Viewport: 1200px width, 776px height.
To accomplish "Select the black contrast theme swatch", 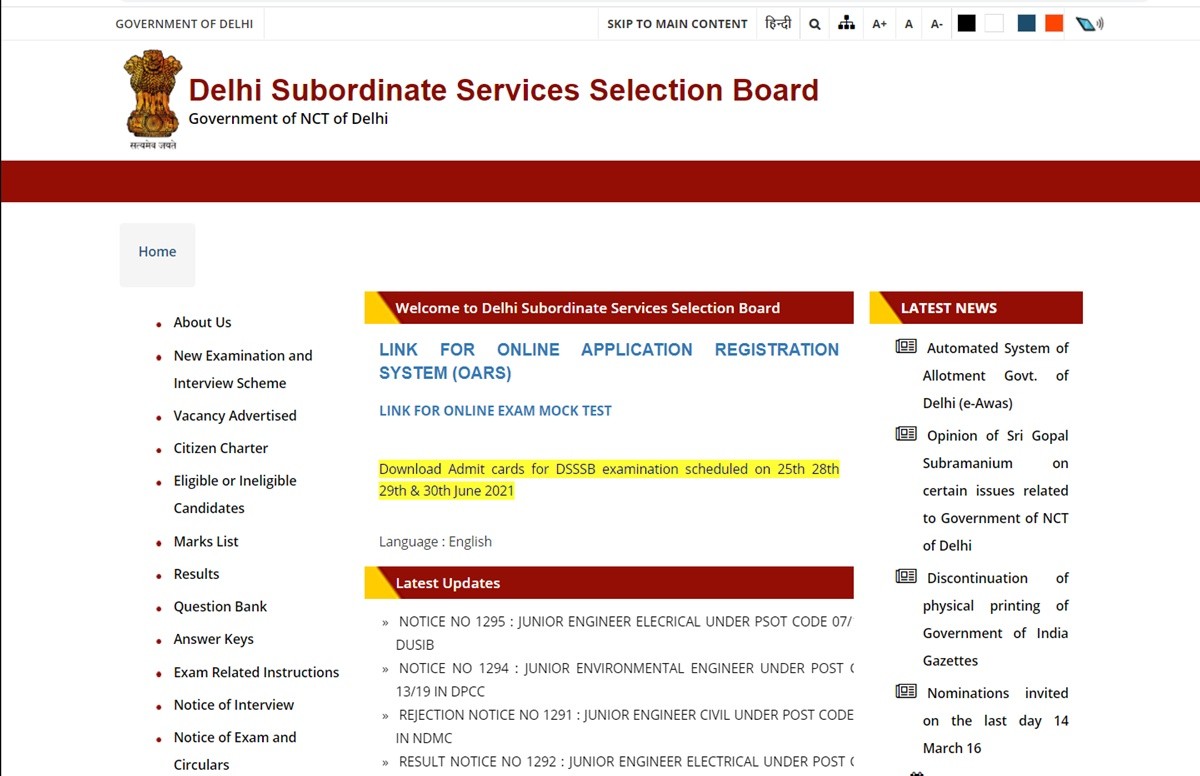I will tap(966, 23).
